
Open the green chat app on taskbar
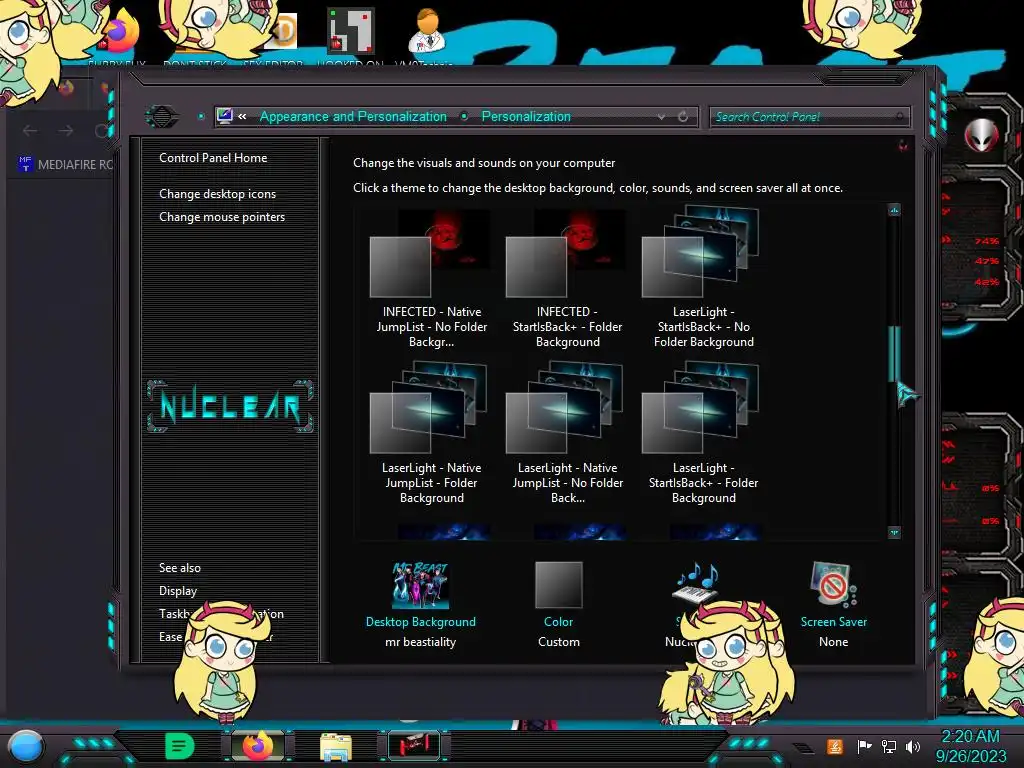tap(180, 746)
